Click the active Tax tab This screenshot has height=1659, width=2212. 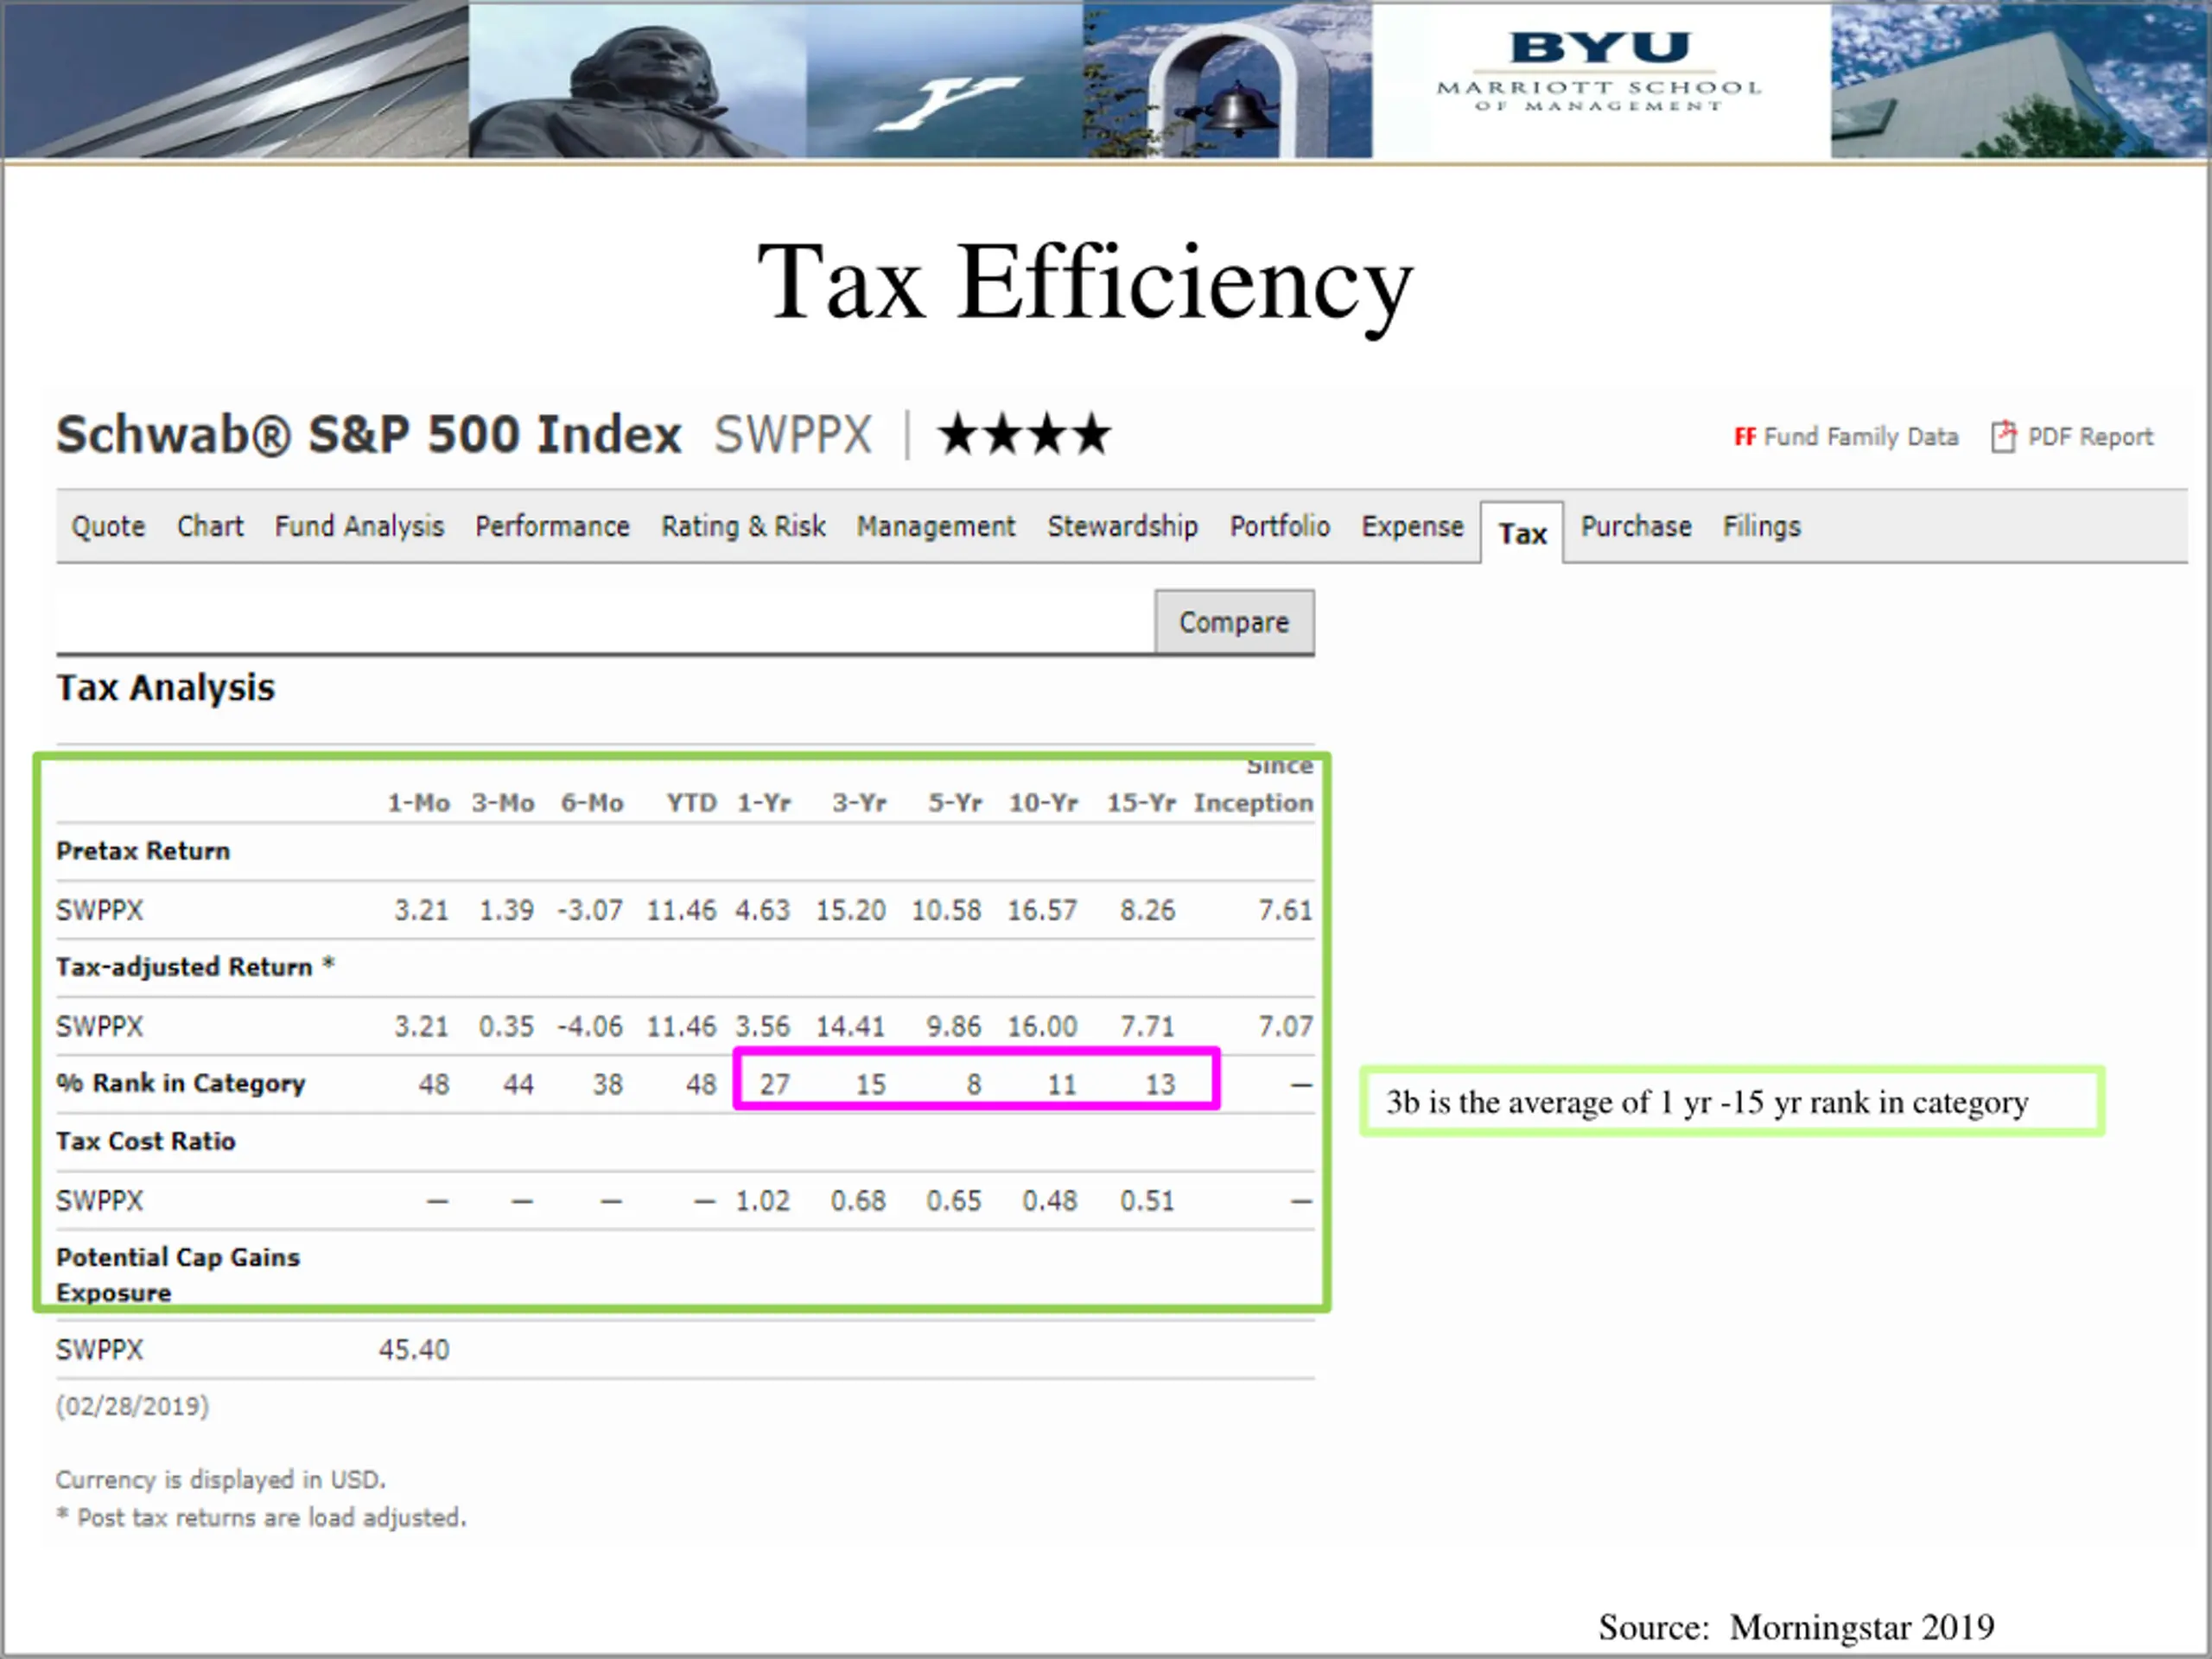tap(1522, 533)
